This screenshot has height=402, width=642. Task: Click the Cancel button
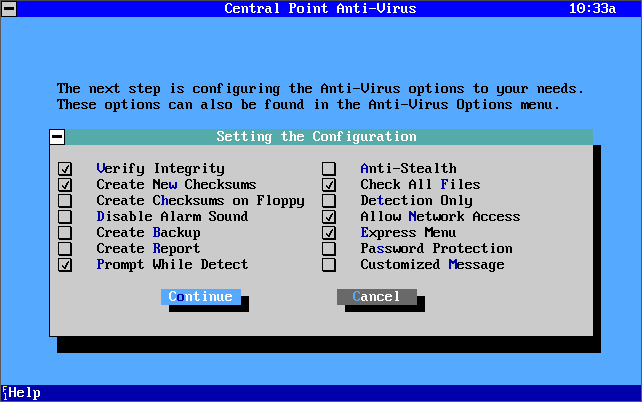click(x=376, y=297)
